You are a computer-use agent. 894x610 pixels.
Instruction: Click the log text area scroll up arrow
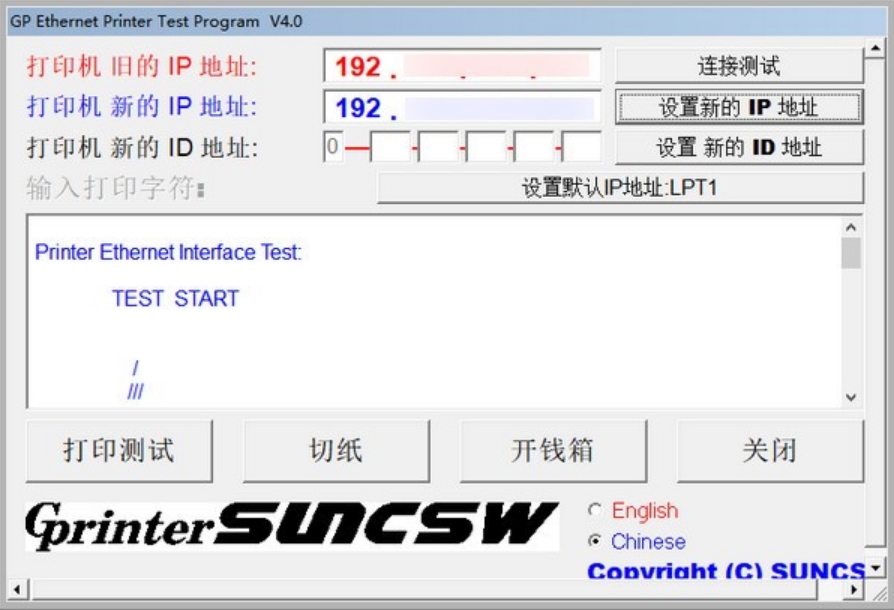point(851,227)
